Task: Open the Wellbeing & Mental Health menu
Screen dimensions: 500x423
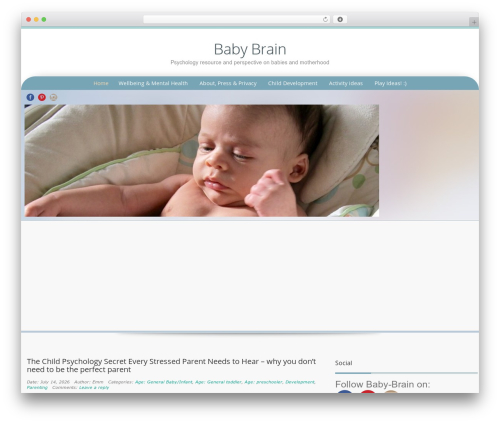Action: (153, 83)
